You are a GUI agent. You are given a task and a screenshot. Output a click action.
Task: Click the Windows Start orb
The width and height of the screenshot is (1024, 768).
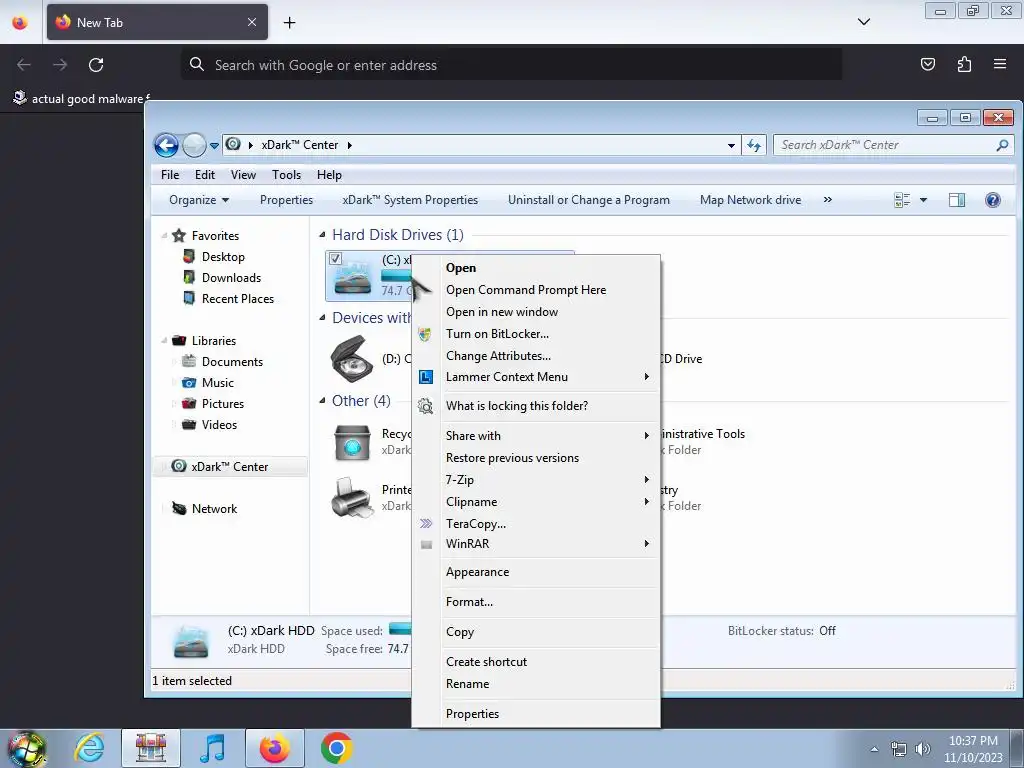point(26,748)
